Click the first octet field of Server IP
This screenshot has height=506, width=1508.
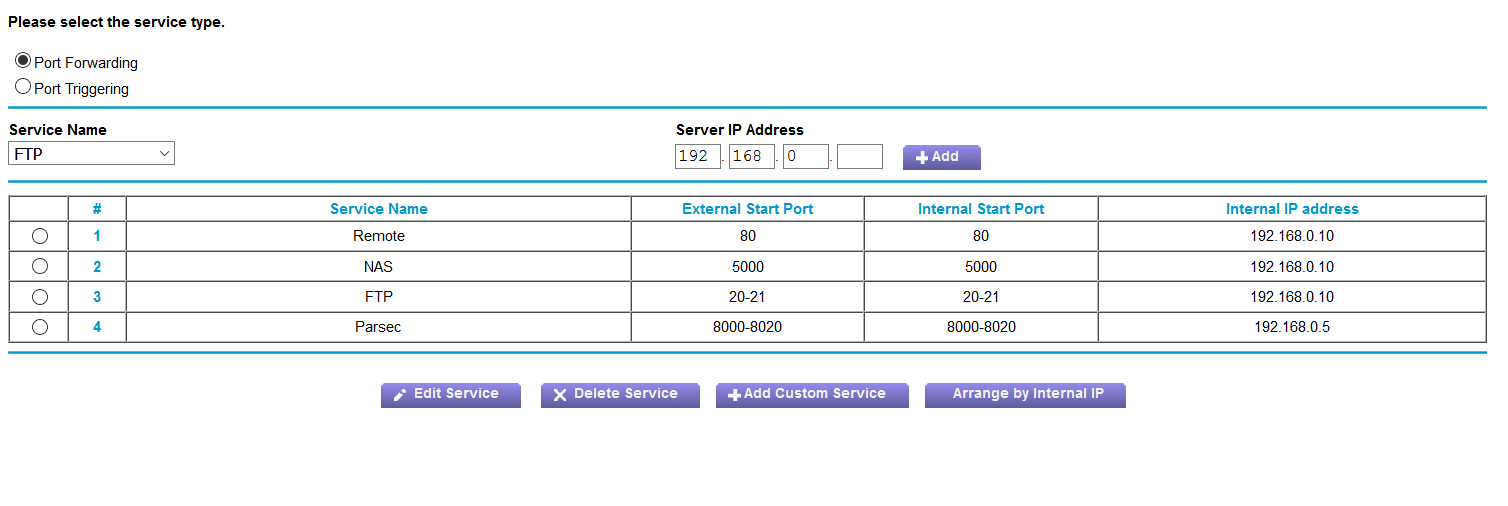pyautogui.click(x=697, y=157)
